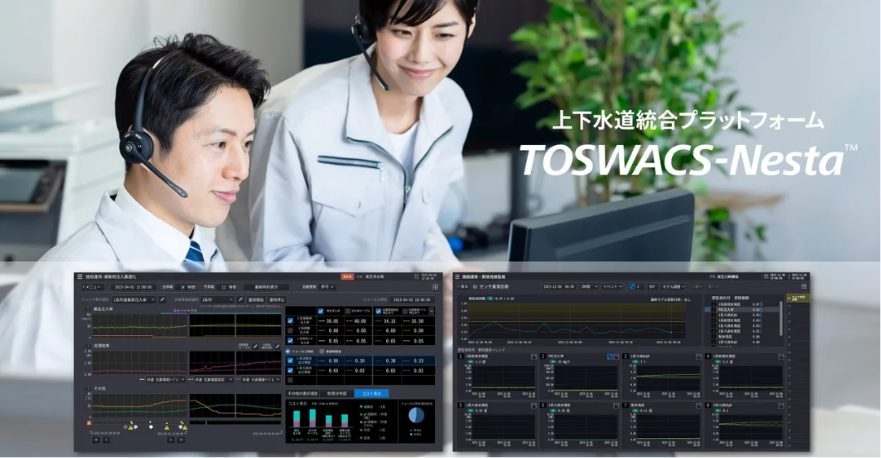Click the ＜メニュー back button
This screenshot has height=458, width=881.
coord(93,287)
